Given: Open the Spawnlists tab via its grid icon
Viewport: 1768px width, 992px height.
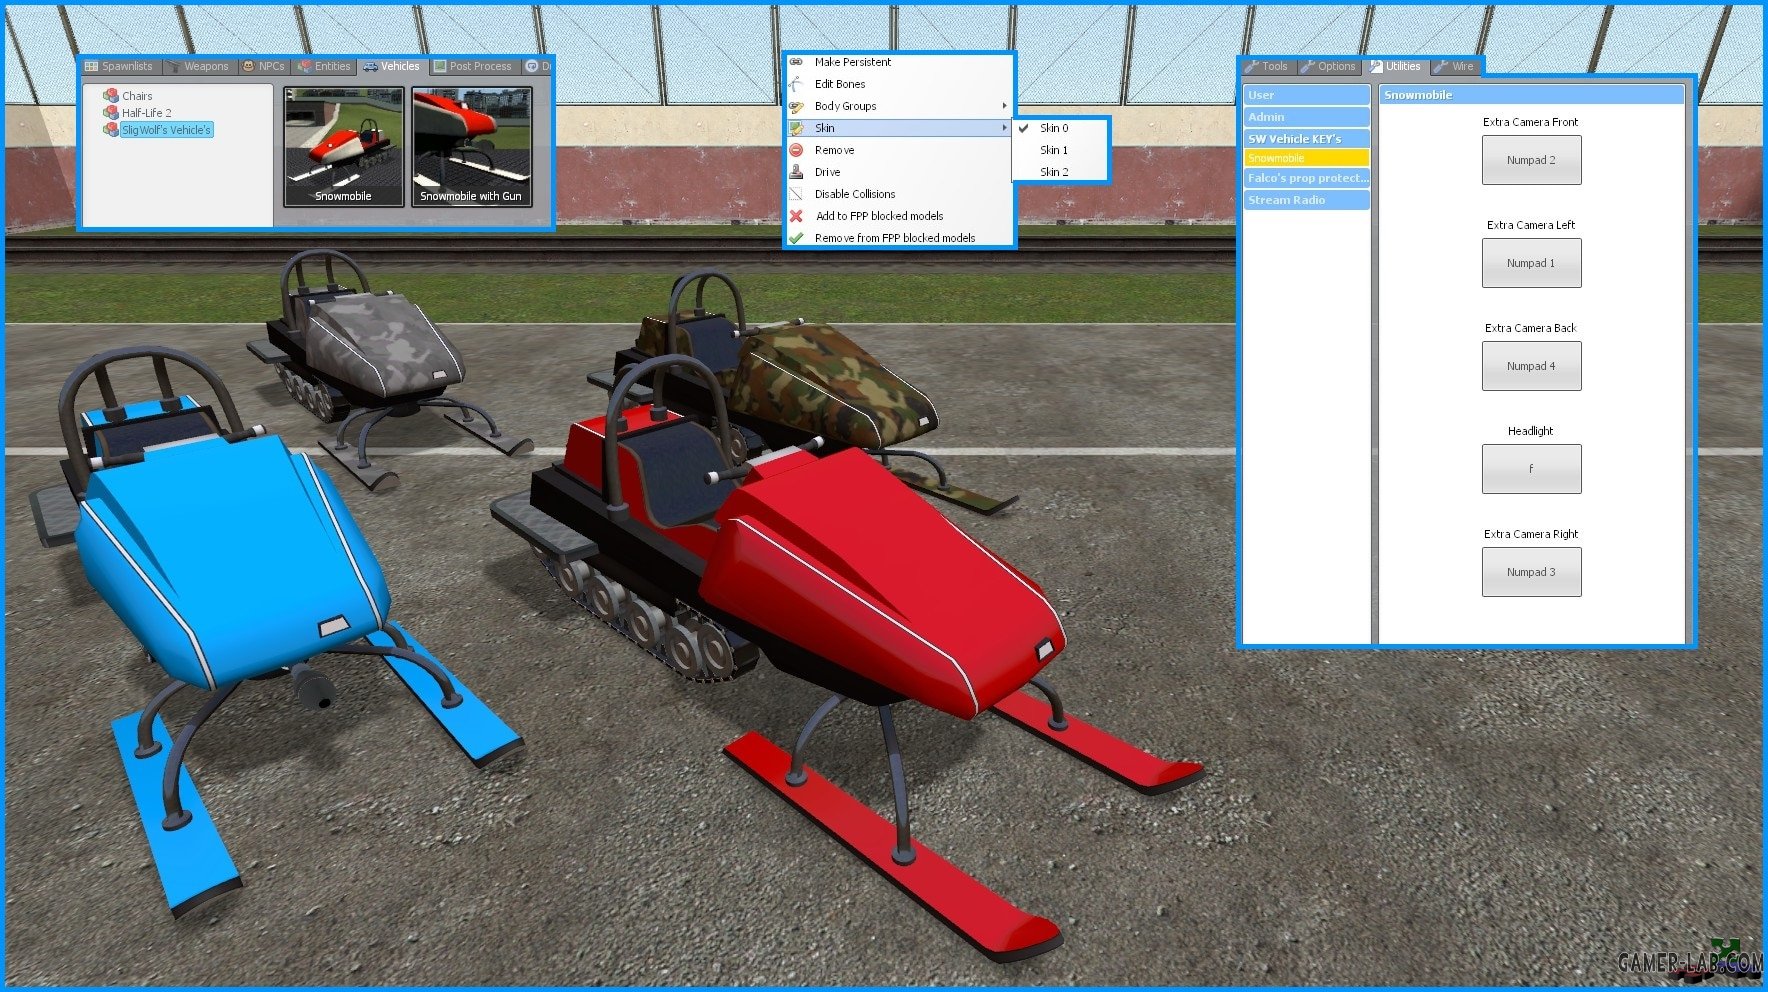Looking at the screenshot, I should coord(92,66).
